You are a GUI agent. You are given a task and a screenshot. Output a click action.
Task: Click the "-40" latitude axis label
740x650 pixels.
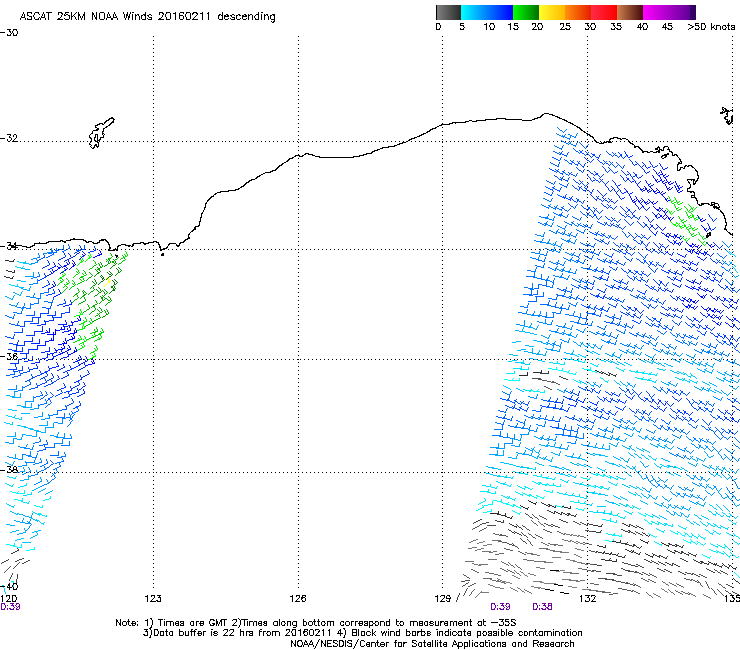coord(9,587)
